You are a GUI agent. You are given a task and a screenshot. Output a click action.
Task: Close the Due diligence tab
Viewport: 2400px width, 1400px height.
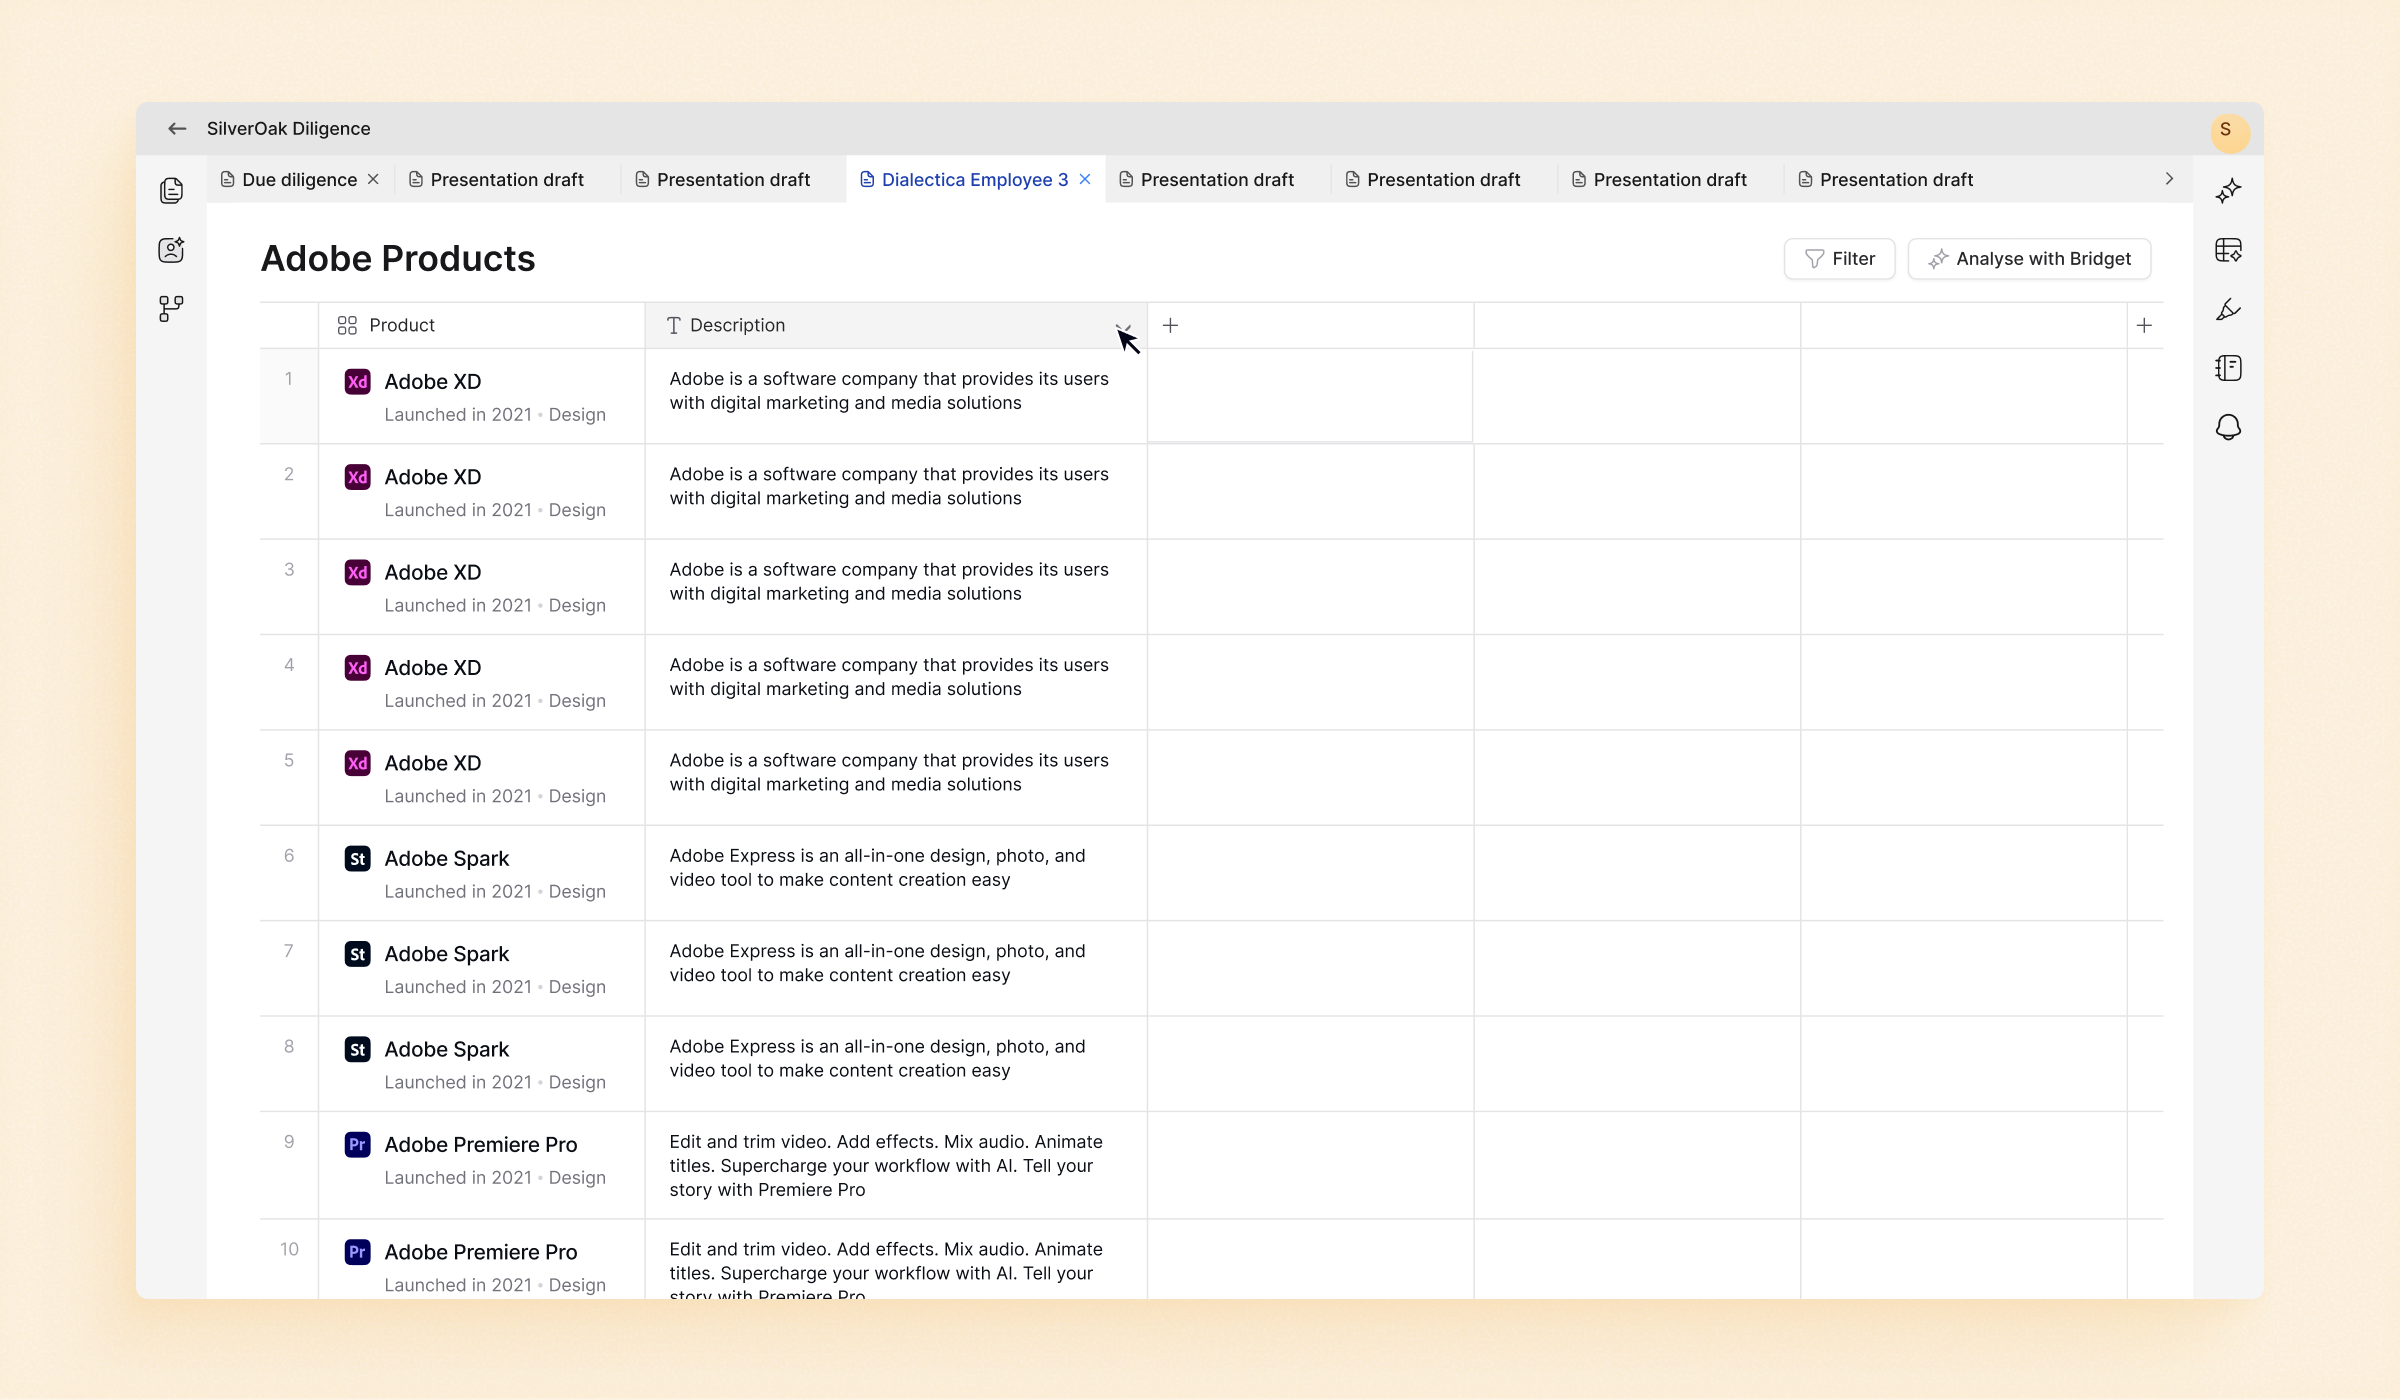[x=373, y=179]
